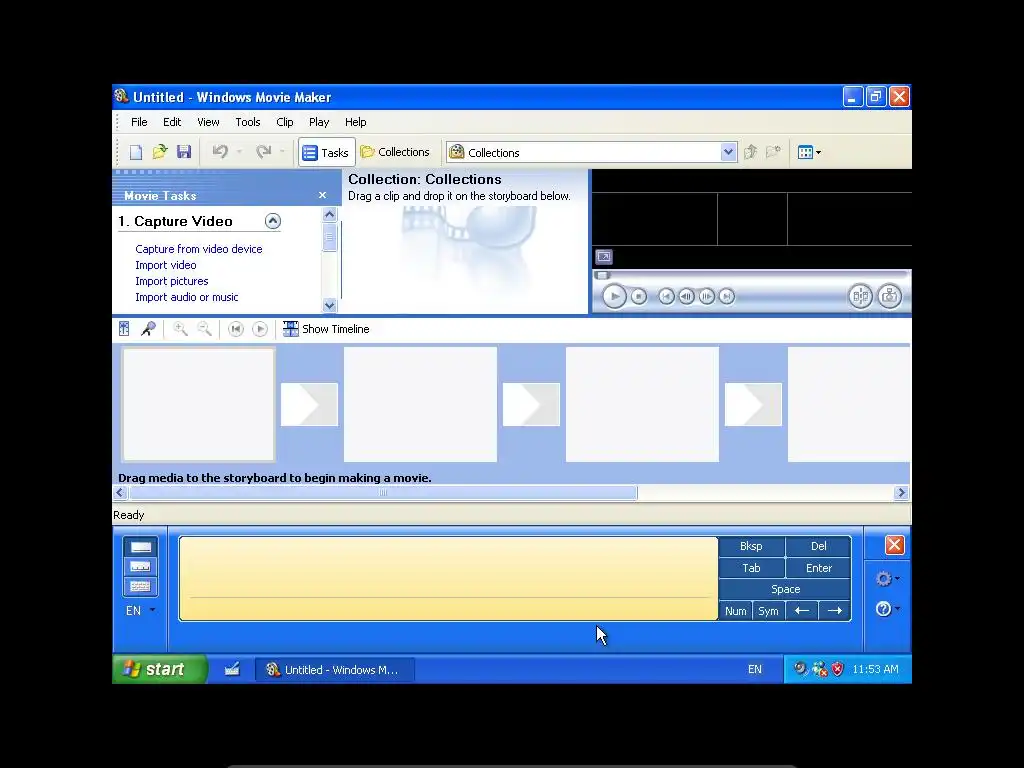This screenshot has height=768, width=1024.
Task: Select the writing pad mode icon
Action: (140, 547)
